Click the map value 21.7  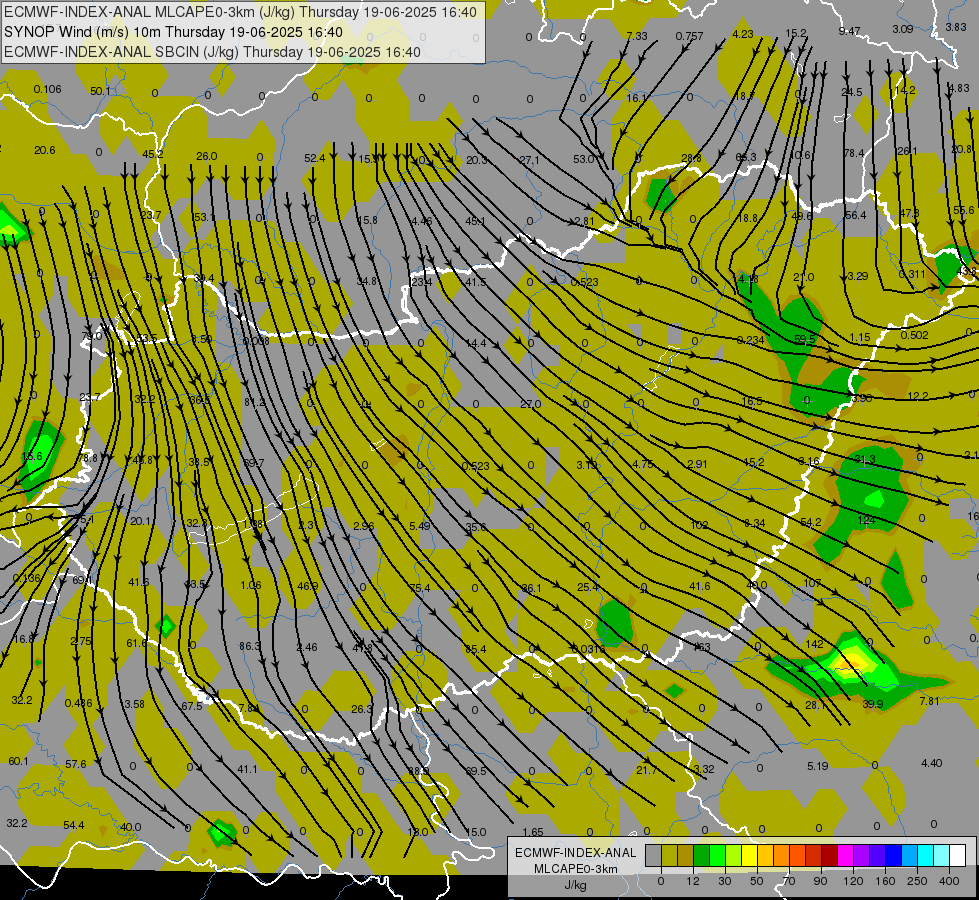[646, 771]
